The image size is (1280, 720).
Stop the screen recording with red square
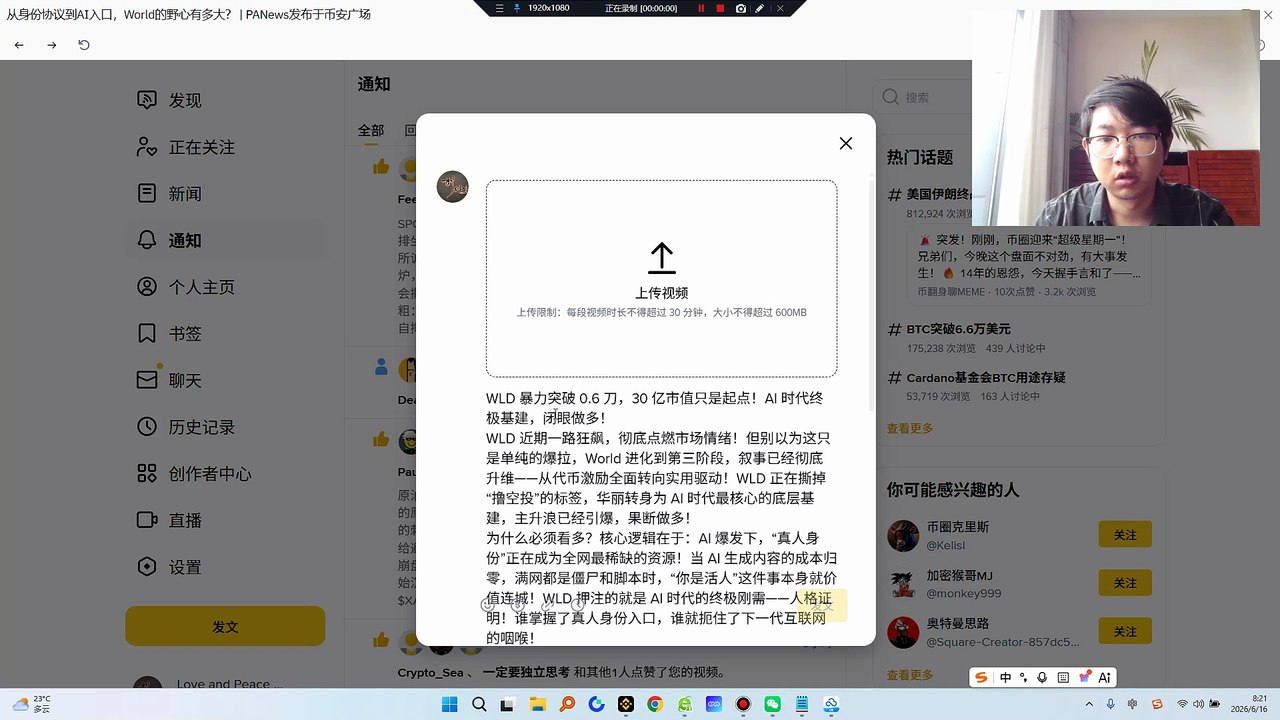720,8
